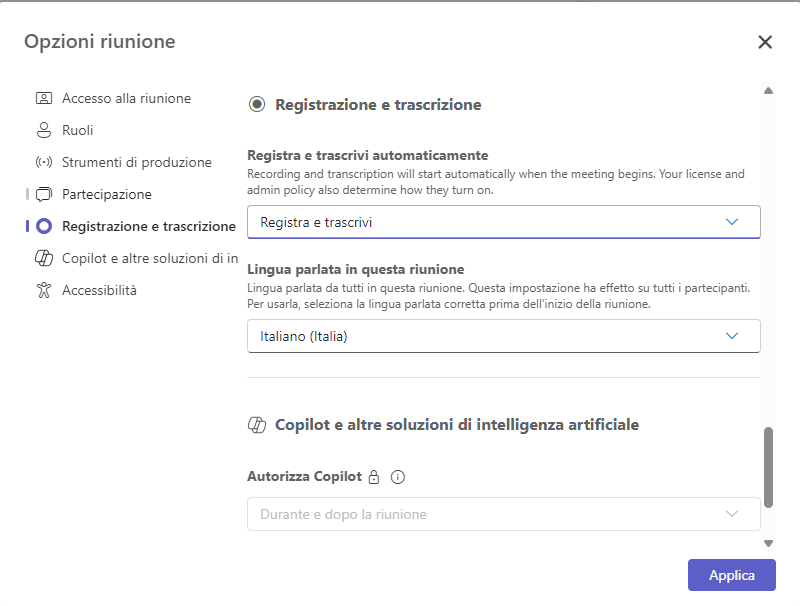Click the chevron in Italiano (Italia) combo box
The height and width of the screenshot is (606, 800).
732,336
